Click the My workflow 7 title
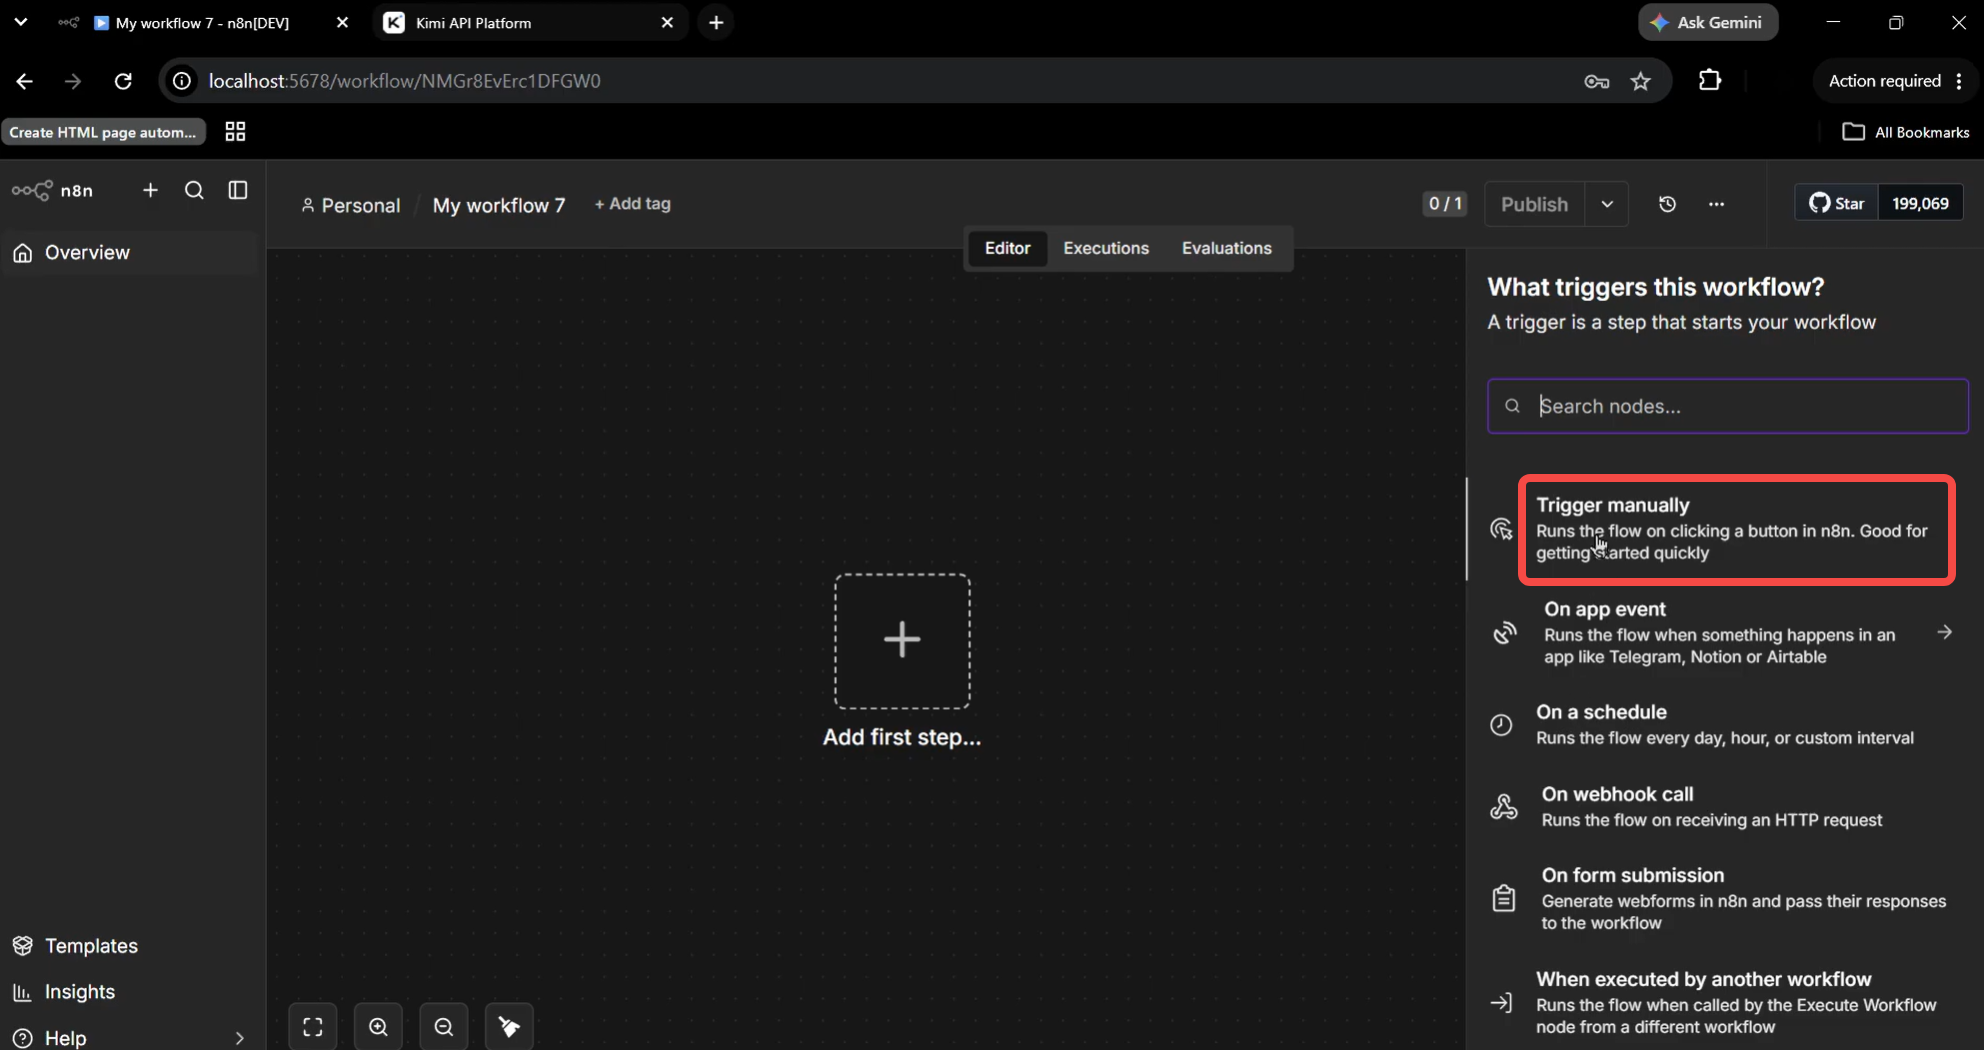 (x=499, y=205)
